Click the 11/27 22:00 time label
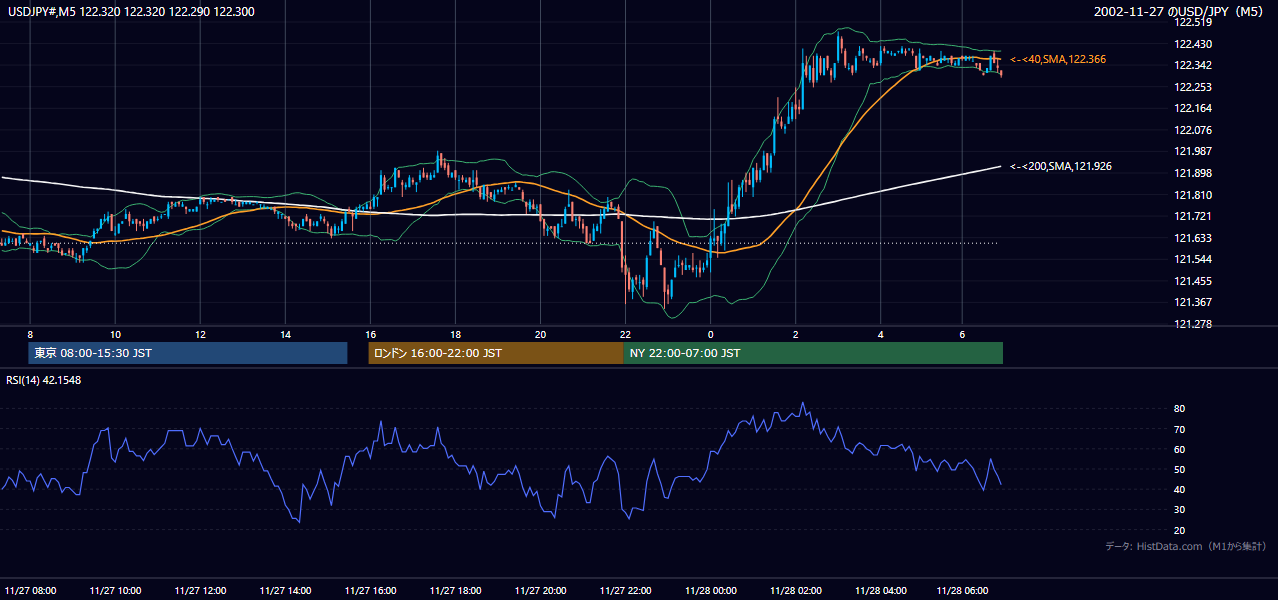 625,590
